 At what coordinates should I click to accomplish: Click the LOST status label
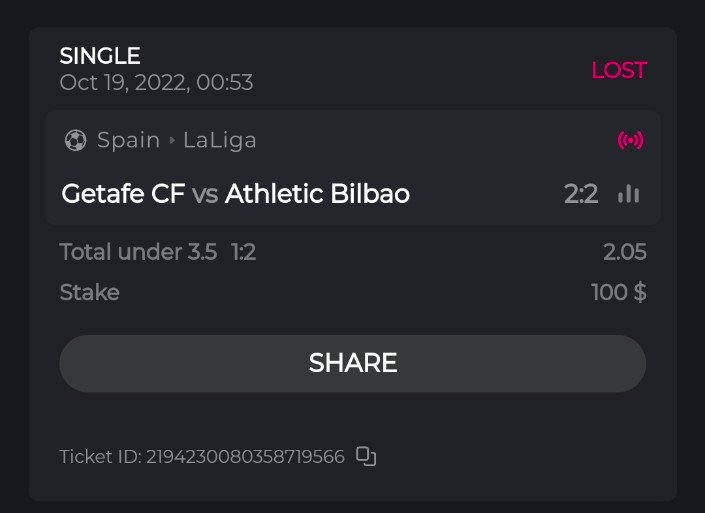pos(619,70)
